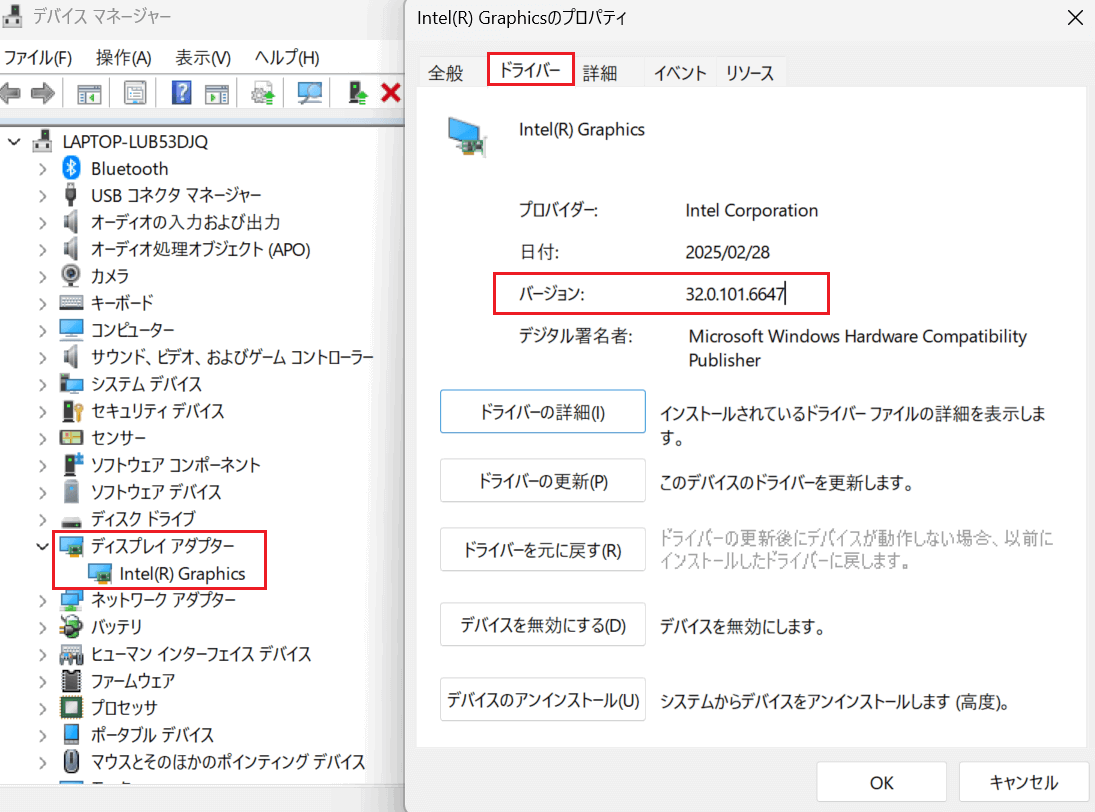Collapse the LAPTOP-LUB53DJQ root node

click(x=14, y=142)
